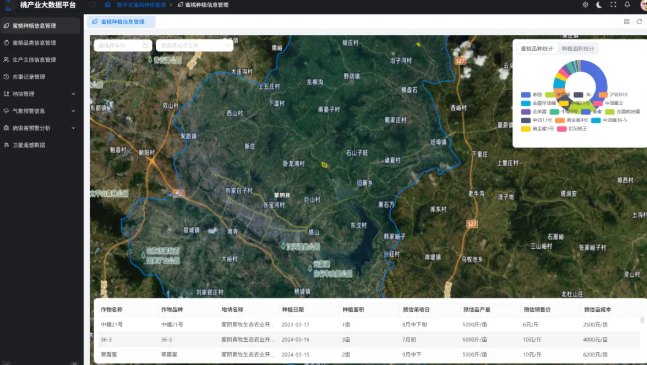Image resolution: width=647 pixels, height=365 pixels.
Task: Click the cloud icon for 气象预警信息
Action: [6, 111]
